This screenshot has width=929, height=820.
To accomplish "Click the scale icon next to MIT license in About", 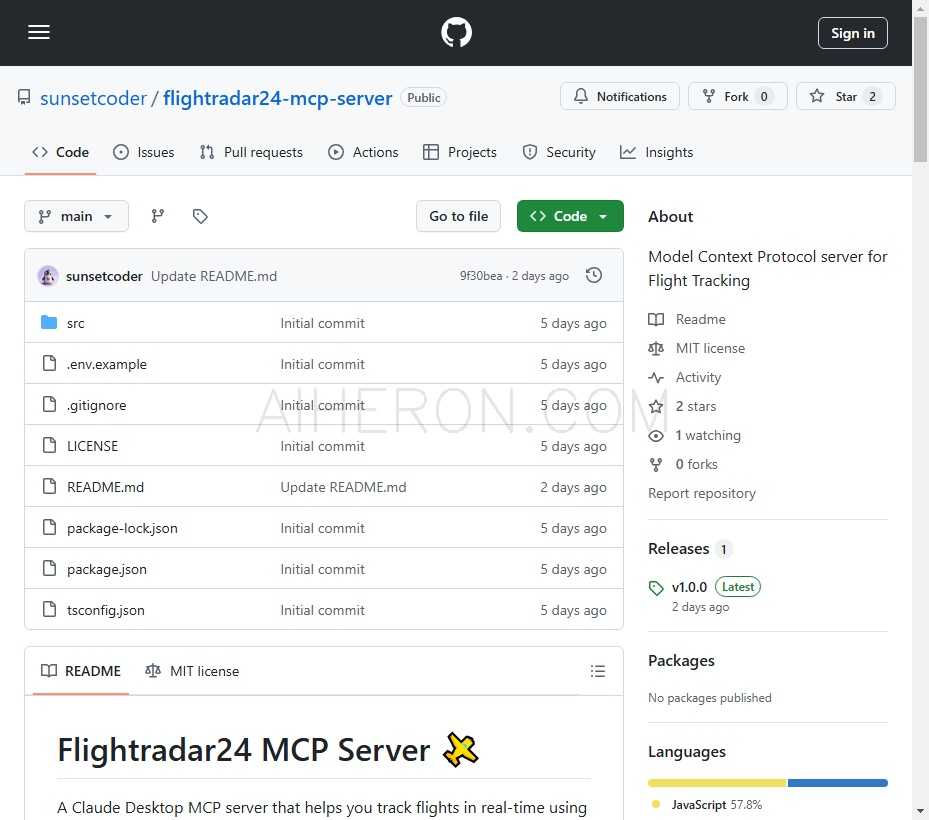I will tap(656, 348).
